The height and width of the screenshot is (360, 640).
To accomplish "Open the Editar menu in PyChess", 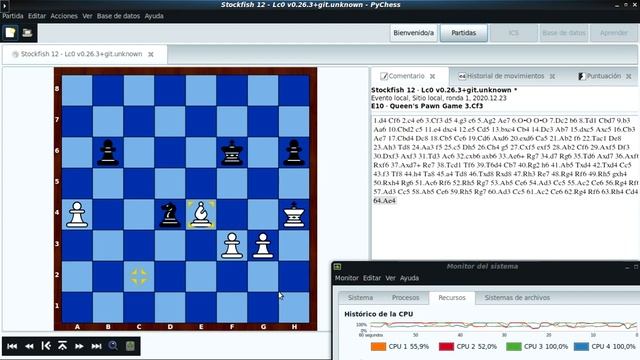I will point(37,16).
